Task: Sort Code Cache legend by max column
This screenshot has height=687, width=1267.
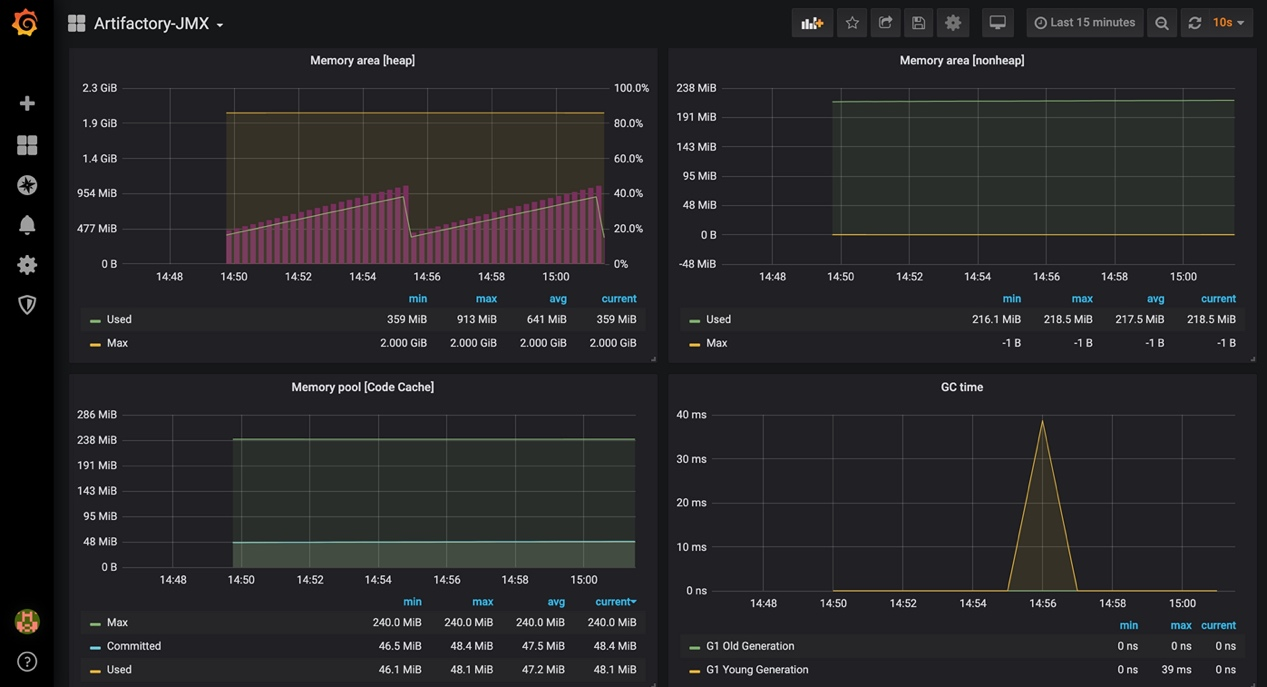Action: [x=483, y=602]
